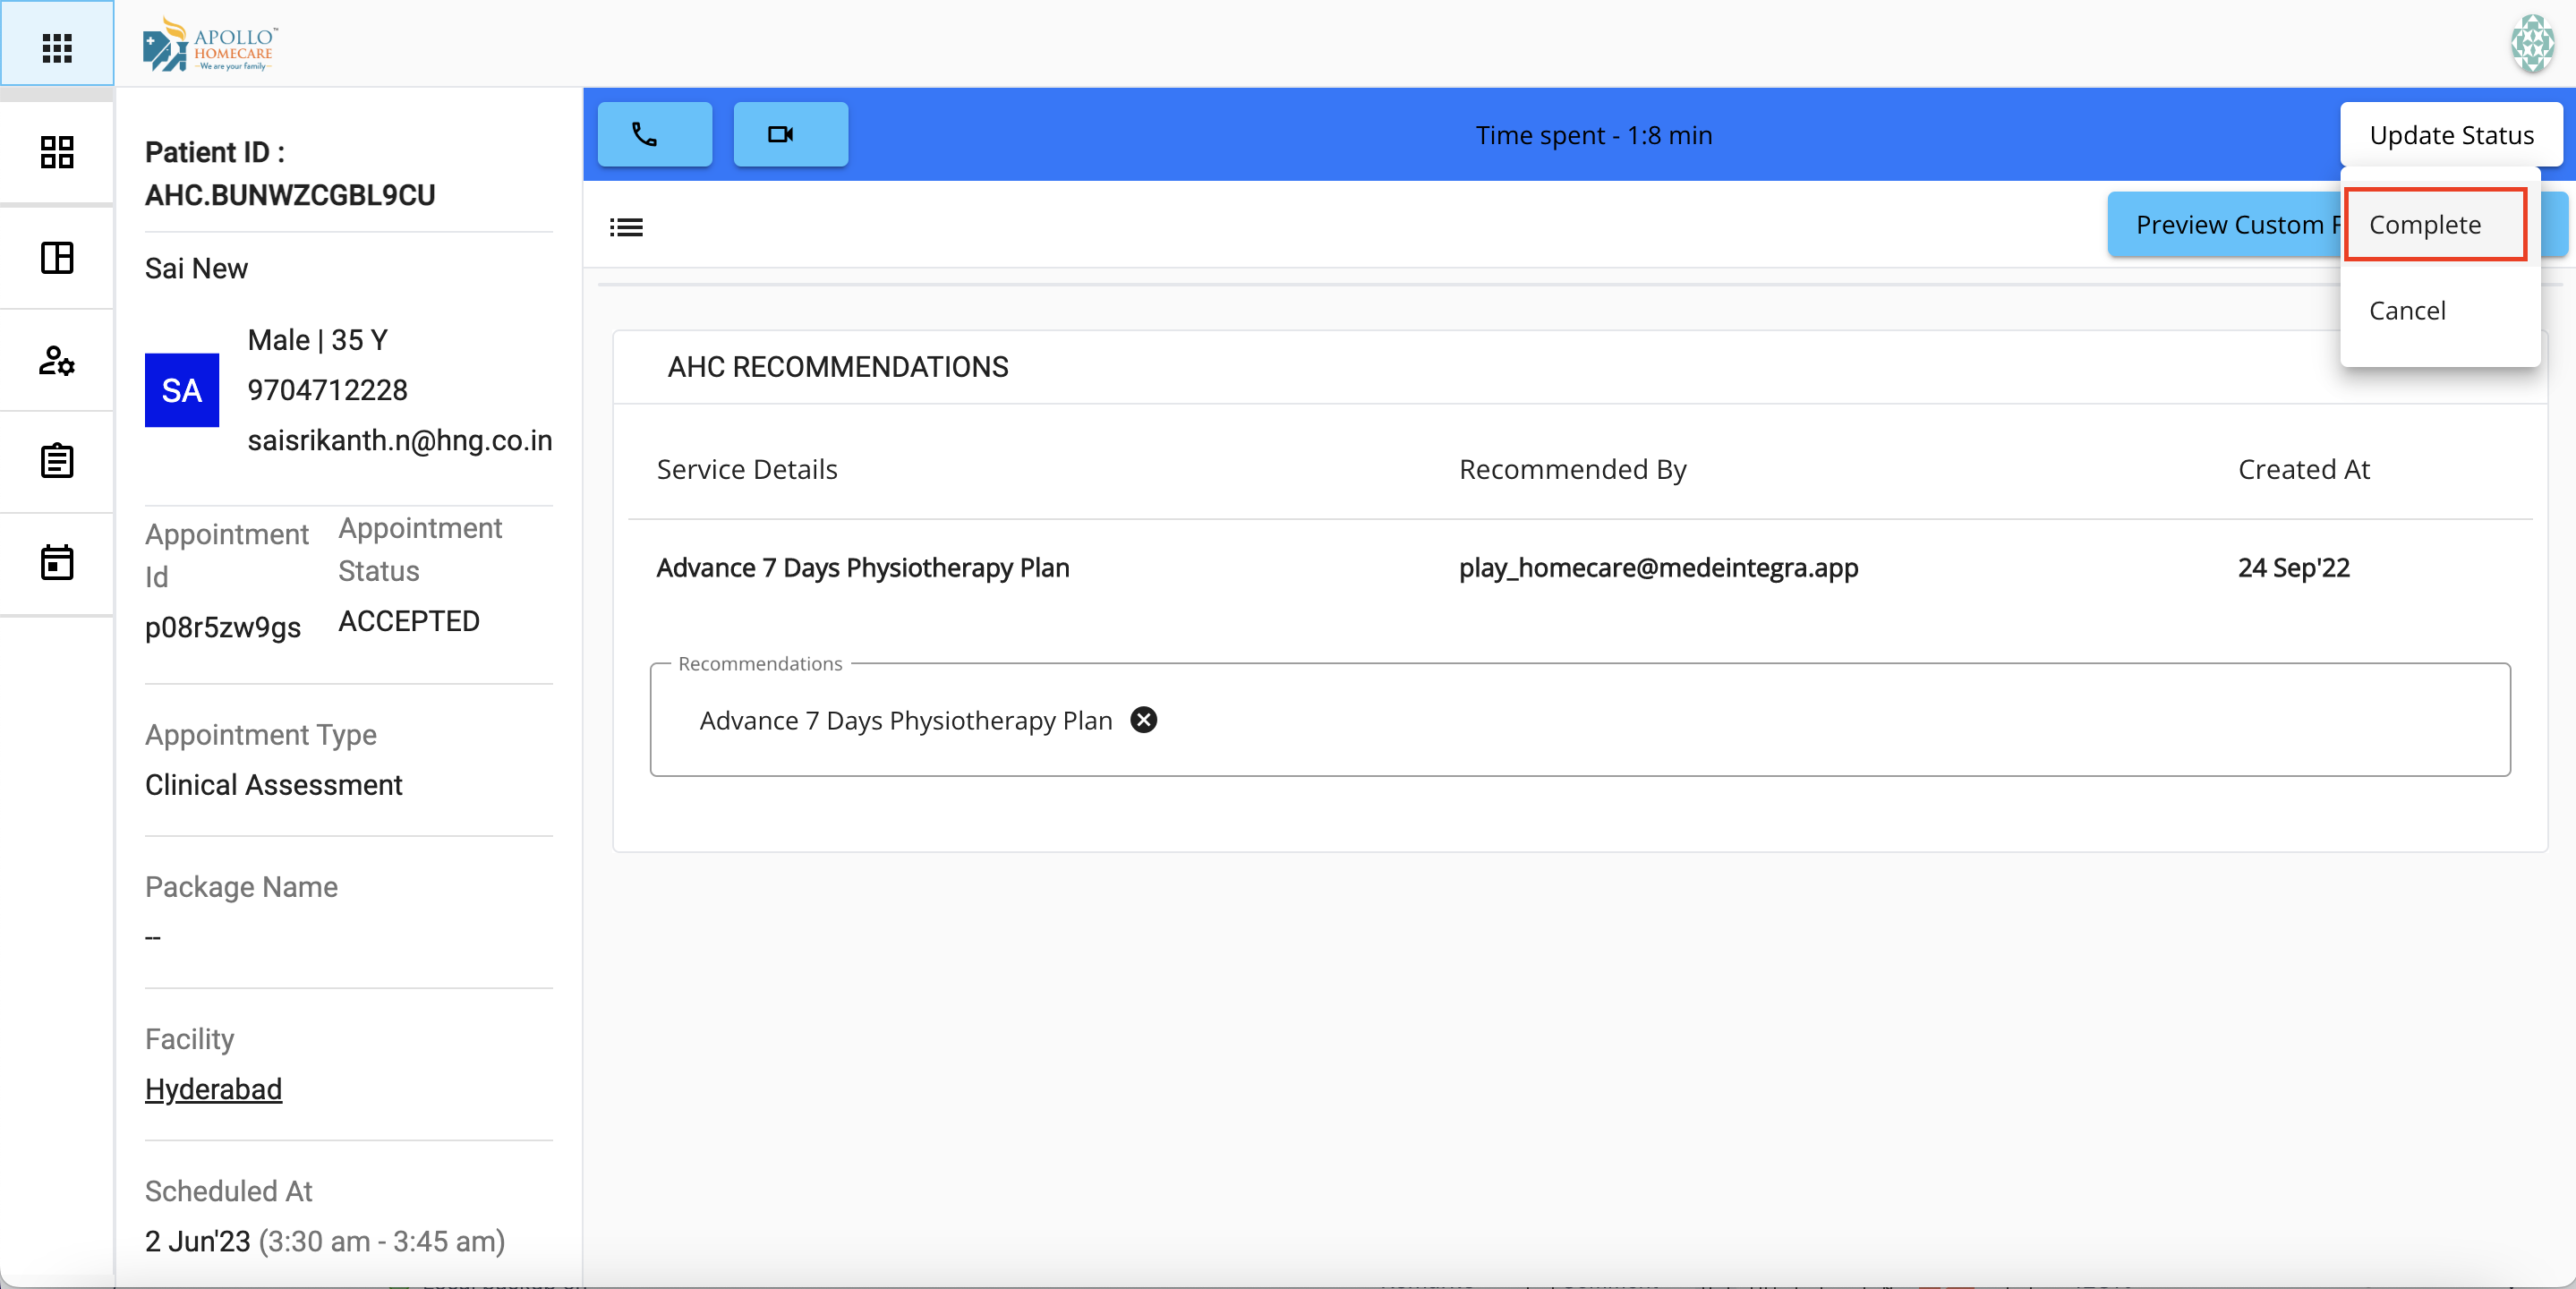Start a phone call with patient

coord(654,134)
